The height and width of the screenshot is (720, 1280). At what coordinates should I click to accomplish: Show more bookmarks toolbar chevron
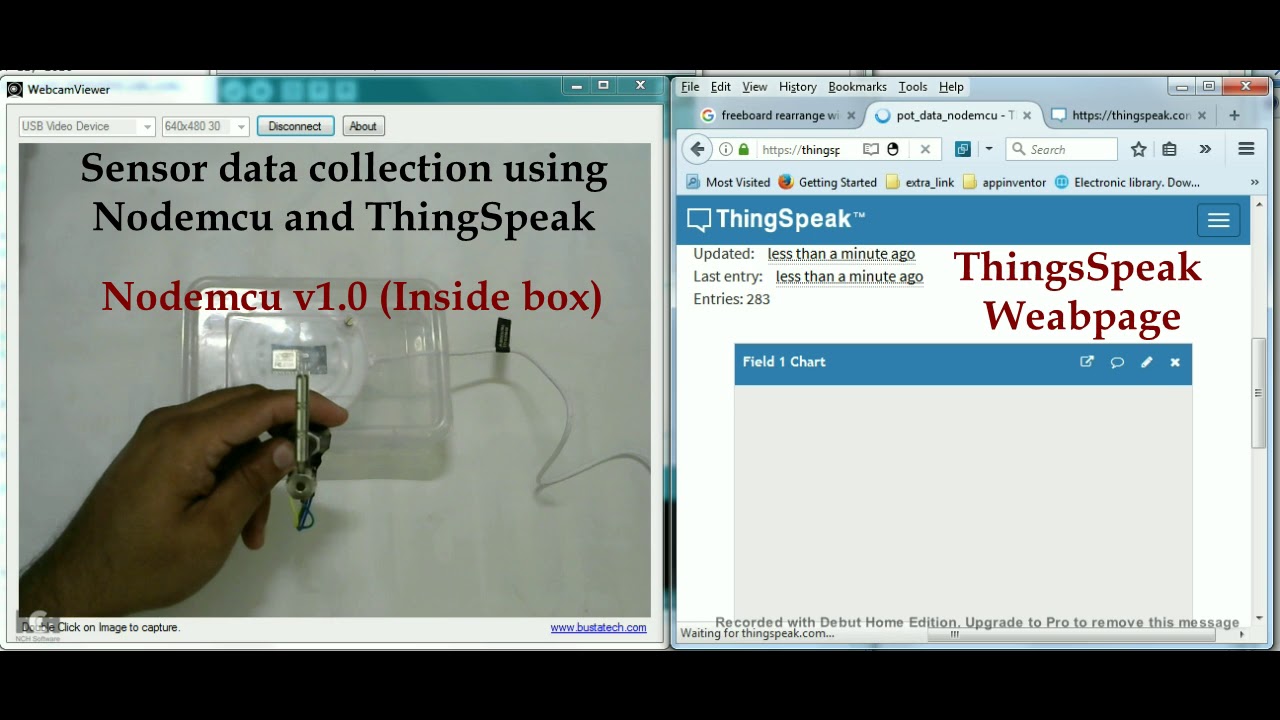[1254, 182]
